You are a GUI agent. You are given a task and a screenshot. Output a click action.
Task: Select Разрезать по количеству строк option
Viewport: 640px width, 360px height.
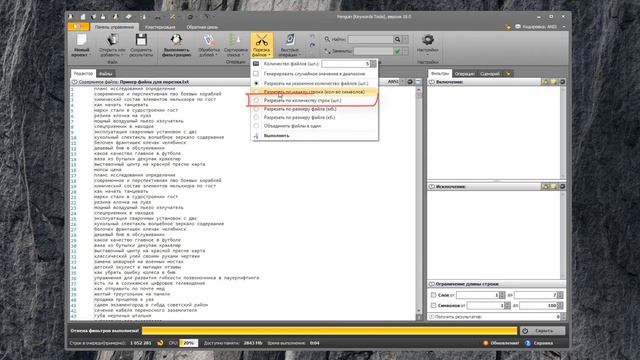click(x=256, y=100)
